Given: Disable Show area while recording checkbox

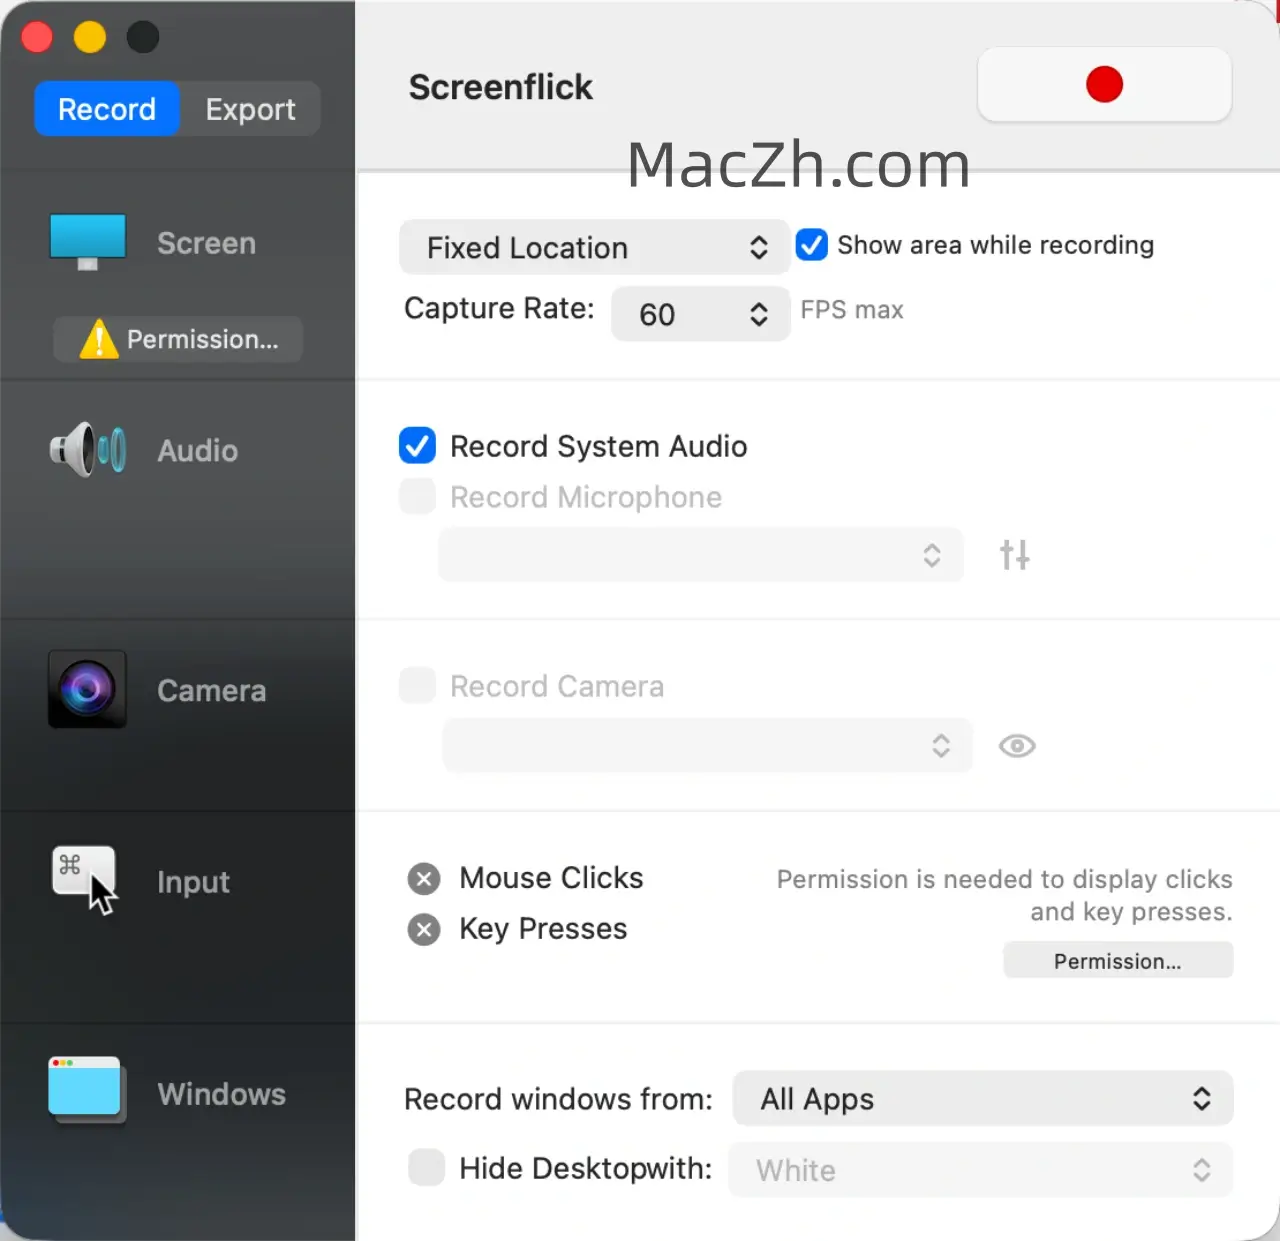Looking at the screenshot, I should (x=812, y=245).
